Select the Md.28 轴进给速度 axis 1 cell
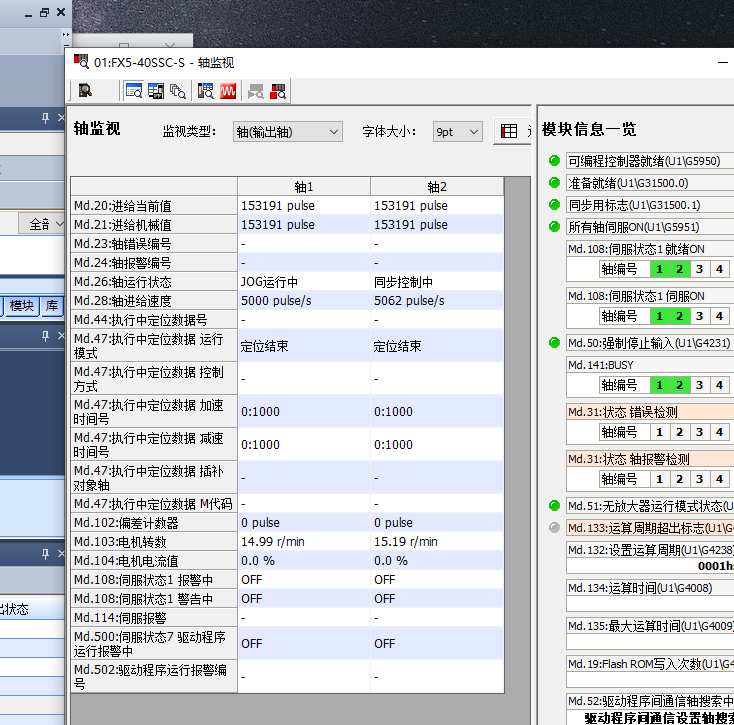This screenshot has width=734, height=725. pyautogui.click(x=303, y=301)
